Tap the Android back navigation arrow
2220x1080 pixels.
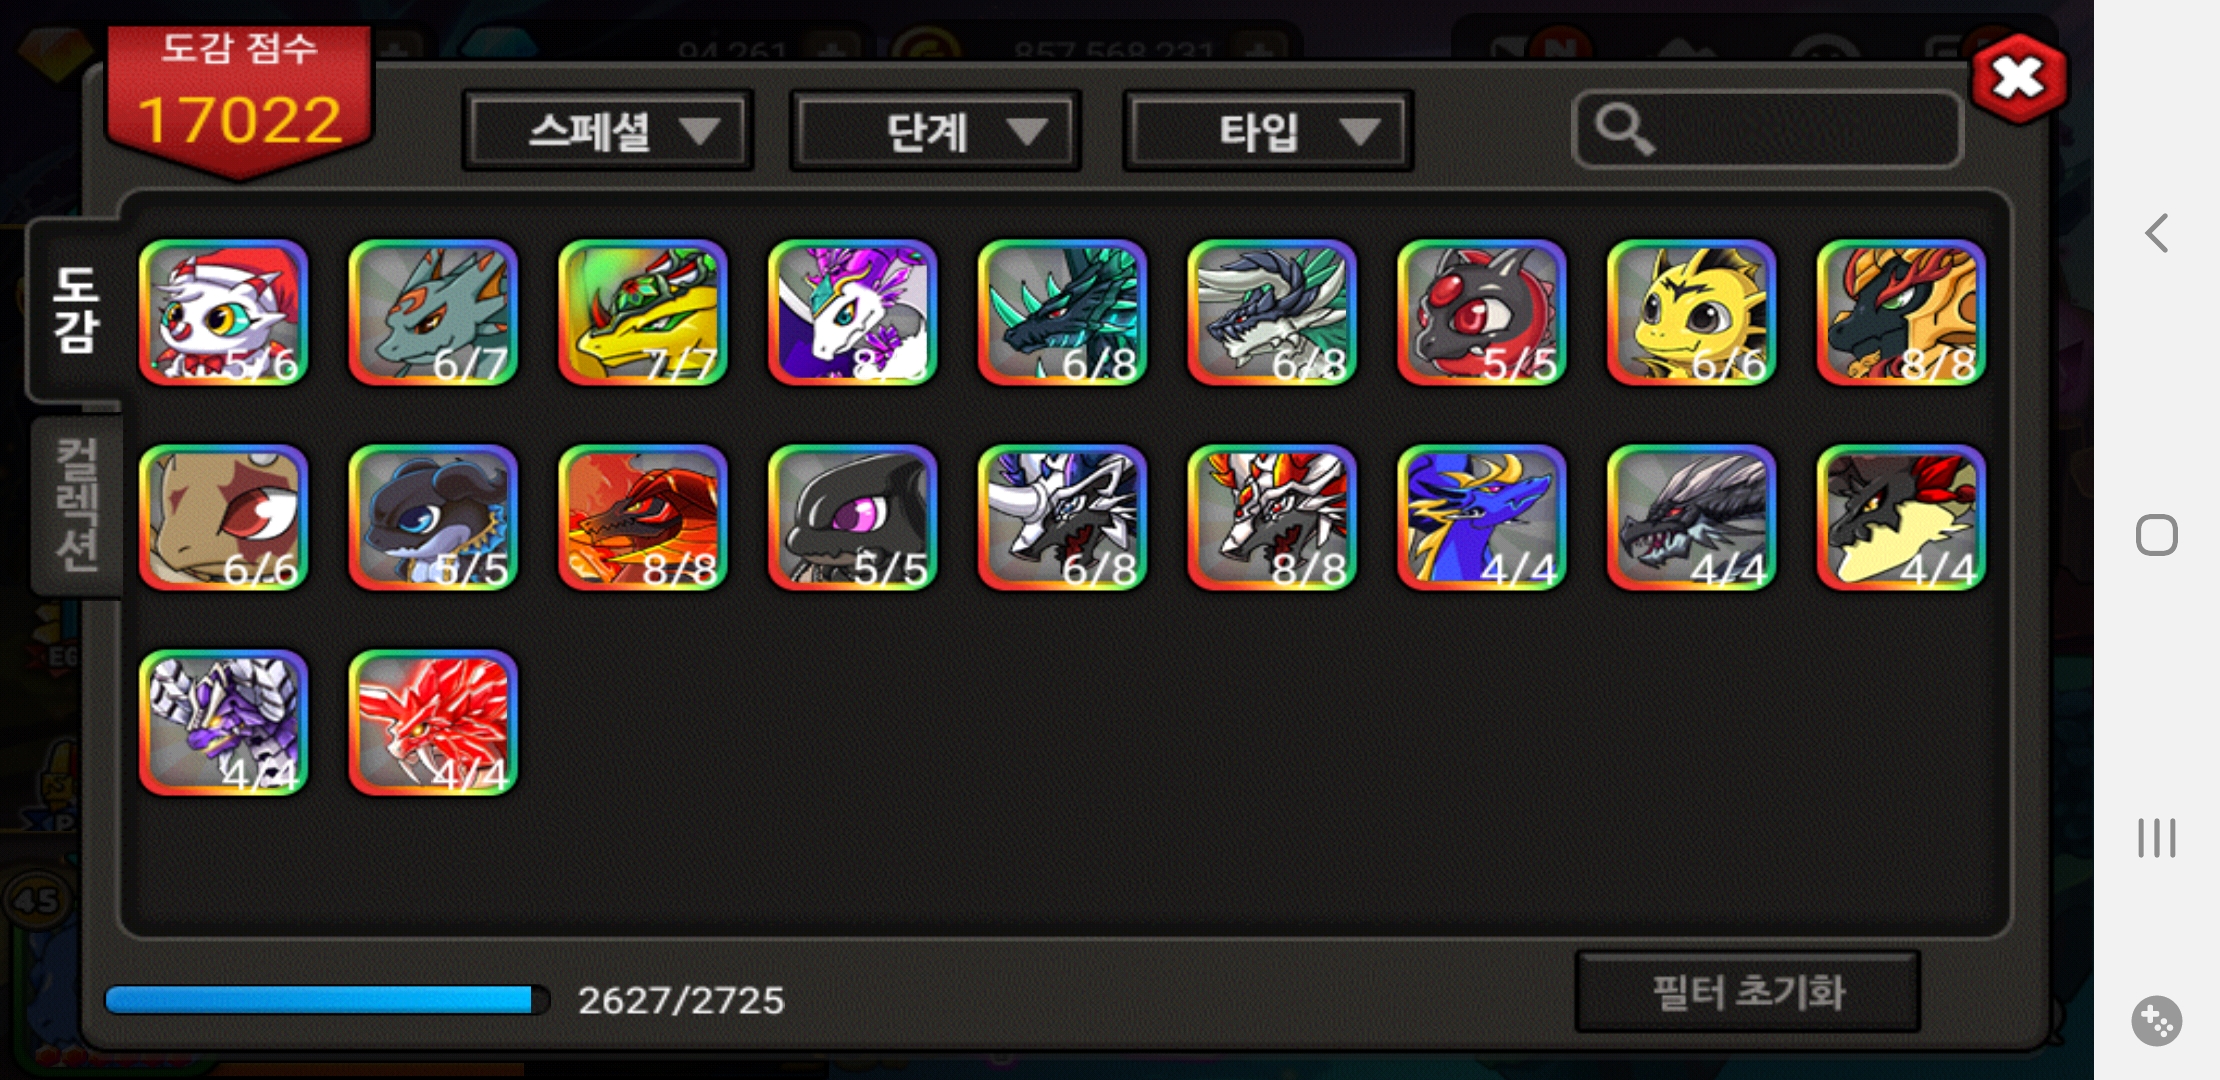coord(2157,233)
